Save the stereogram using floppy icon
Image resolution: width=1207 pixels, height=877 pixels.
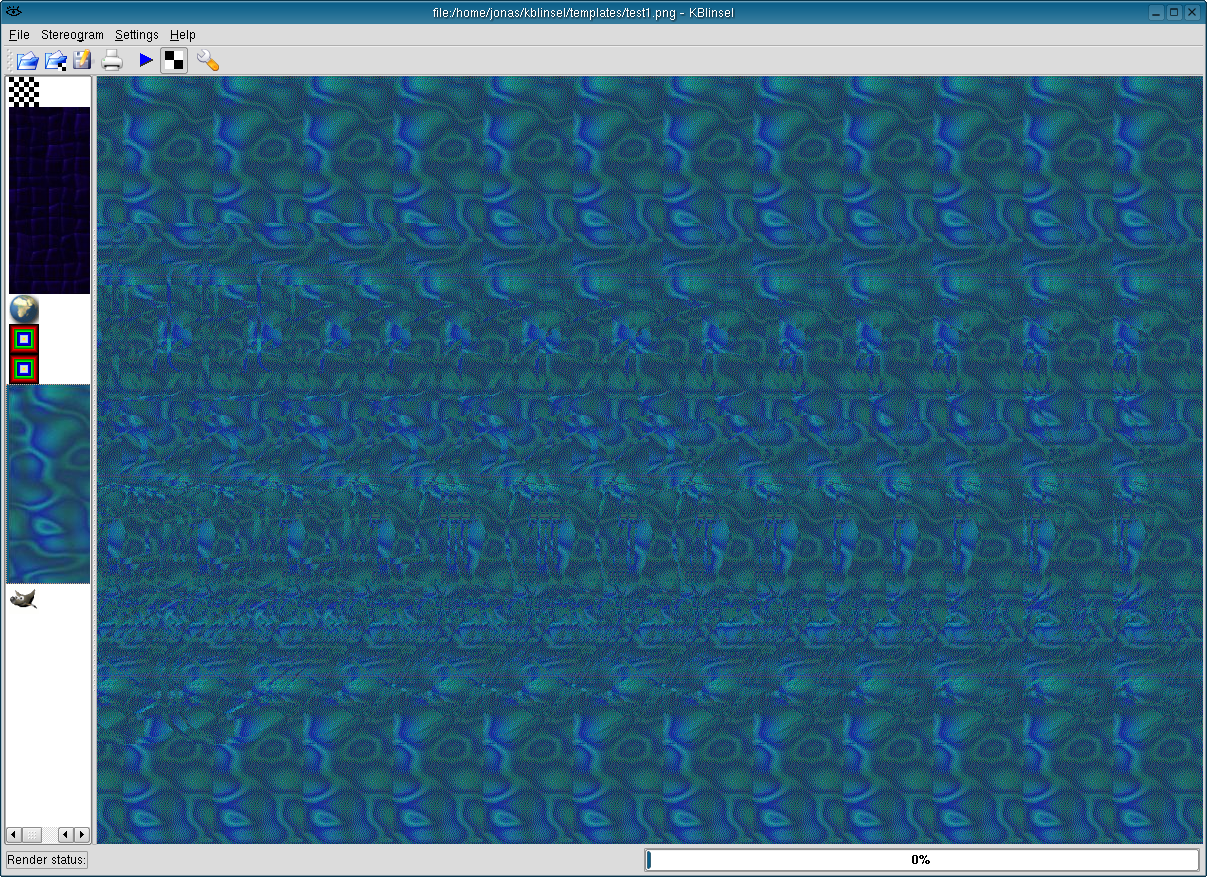[82, 60]
